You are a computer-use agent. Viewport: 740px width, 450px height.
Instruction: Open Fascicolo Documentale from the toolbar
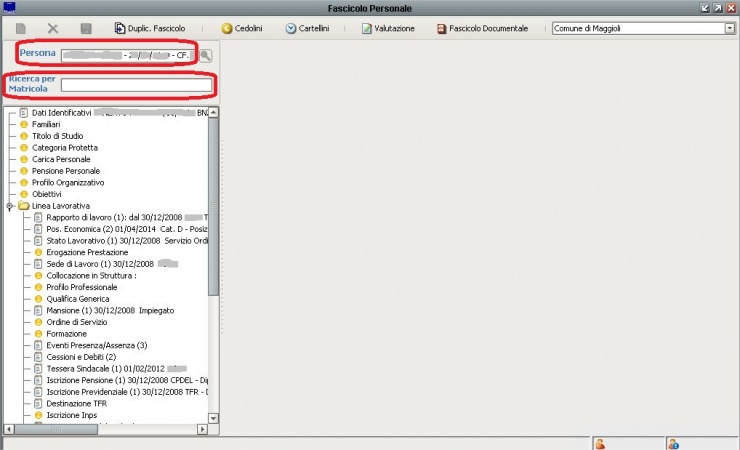click(482, 28)
